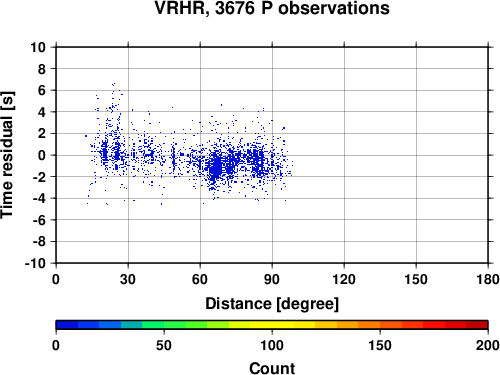The image size is (500, 375).
Task: Click the yellow segment near 100 on colorbar
Action: click(272, 325)
